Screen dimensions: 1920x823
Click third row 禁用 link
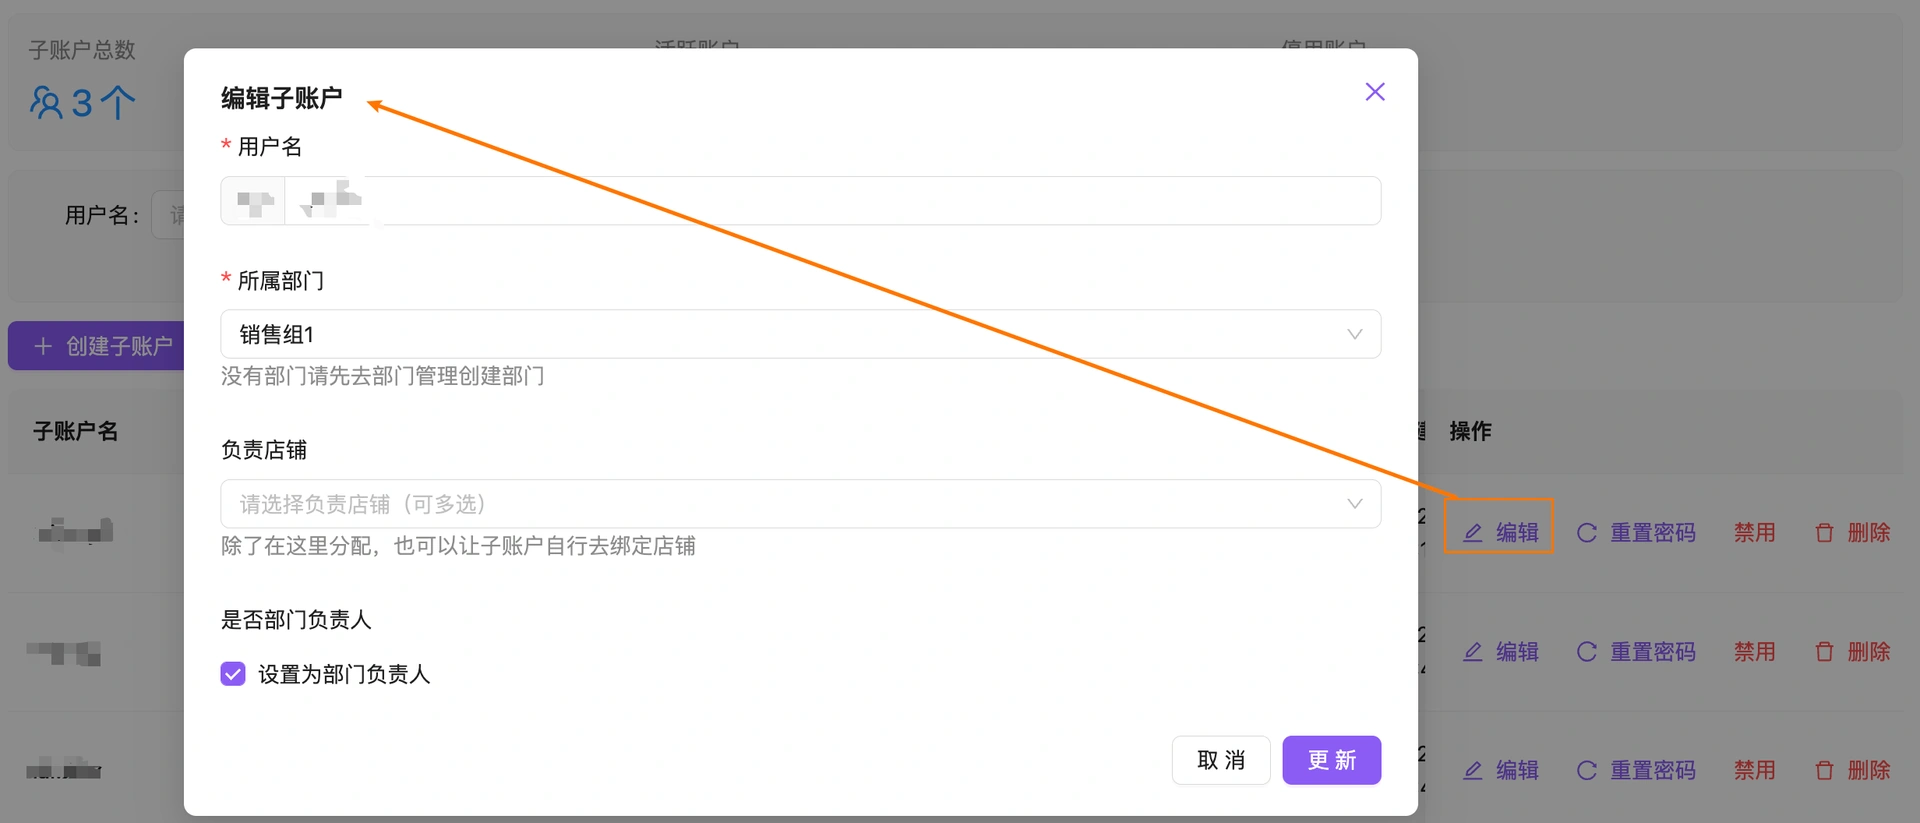(x=1755, y=771)
